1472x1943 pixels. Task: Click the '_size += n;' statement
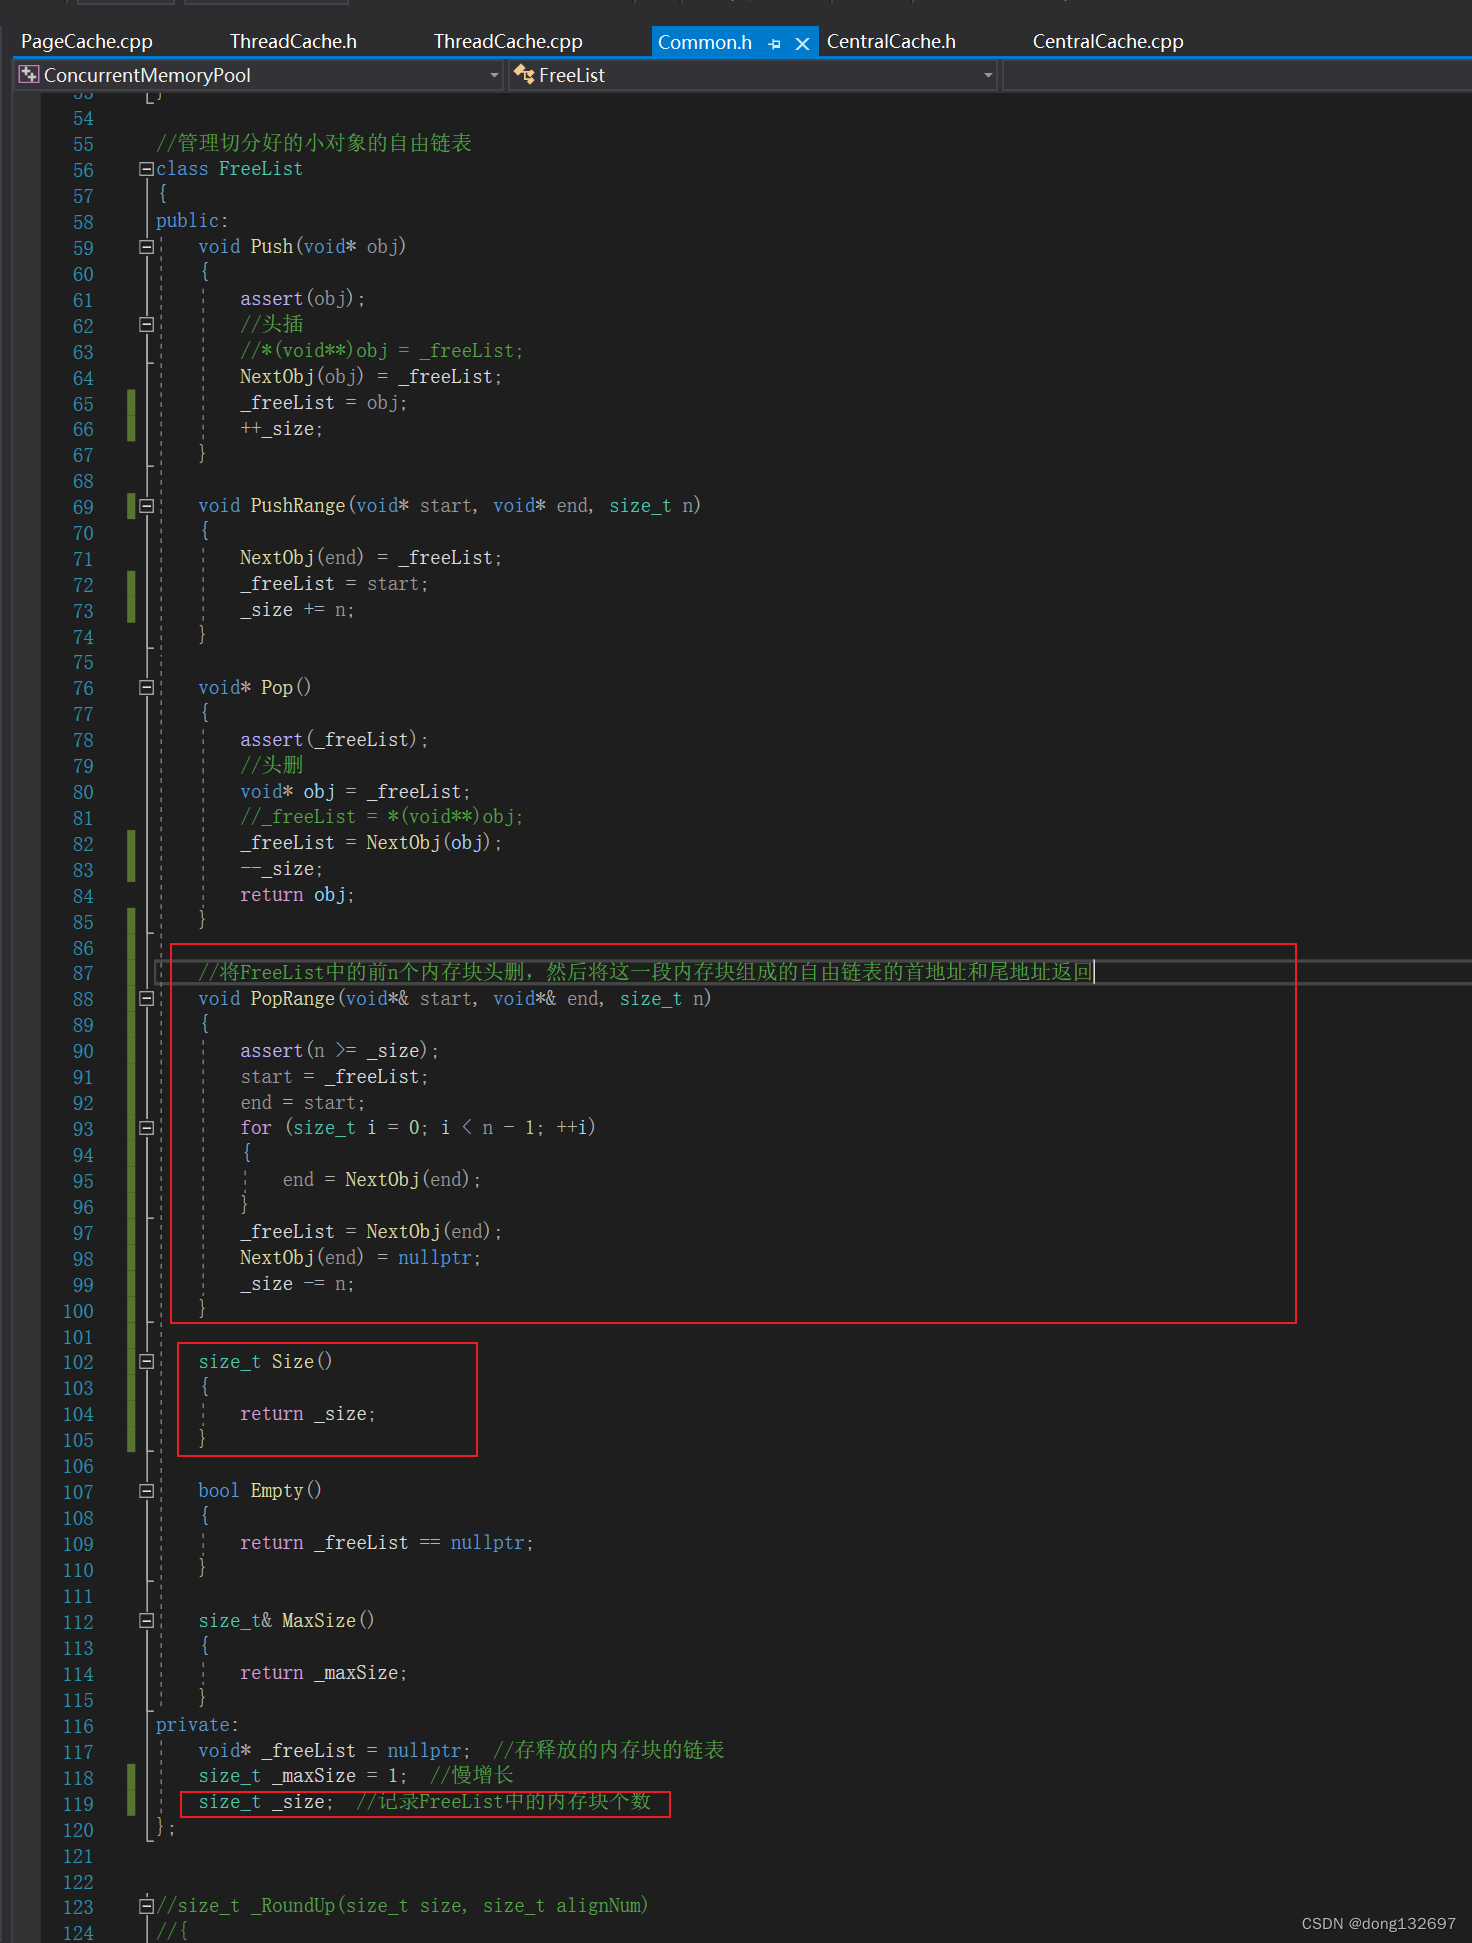click(x=297, y=610)
